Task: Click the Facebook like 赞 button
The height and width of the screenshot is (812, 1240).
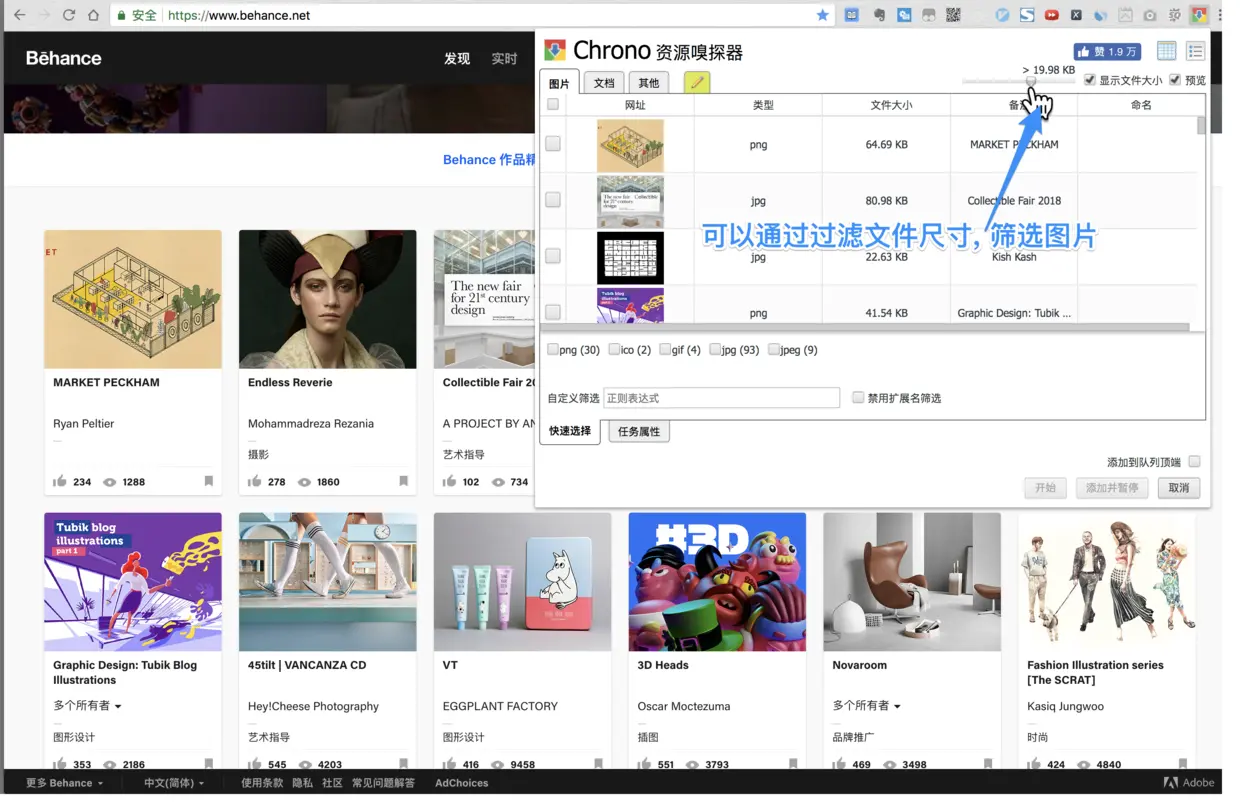Action: click(1107, 51)
